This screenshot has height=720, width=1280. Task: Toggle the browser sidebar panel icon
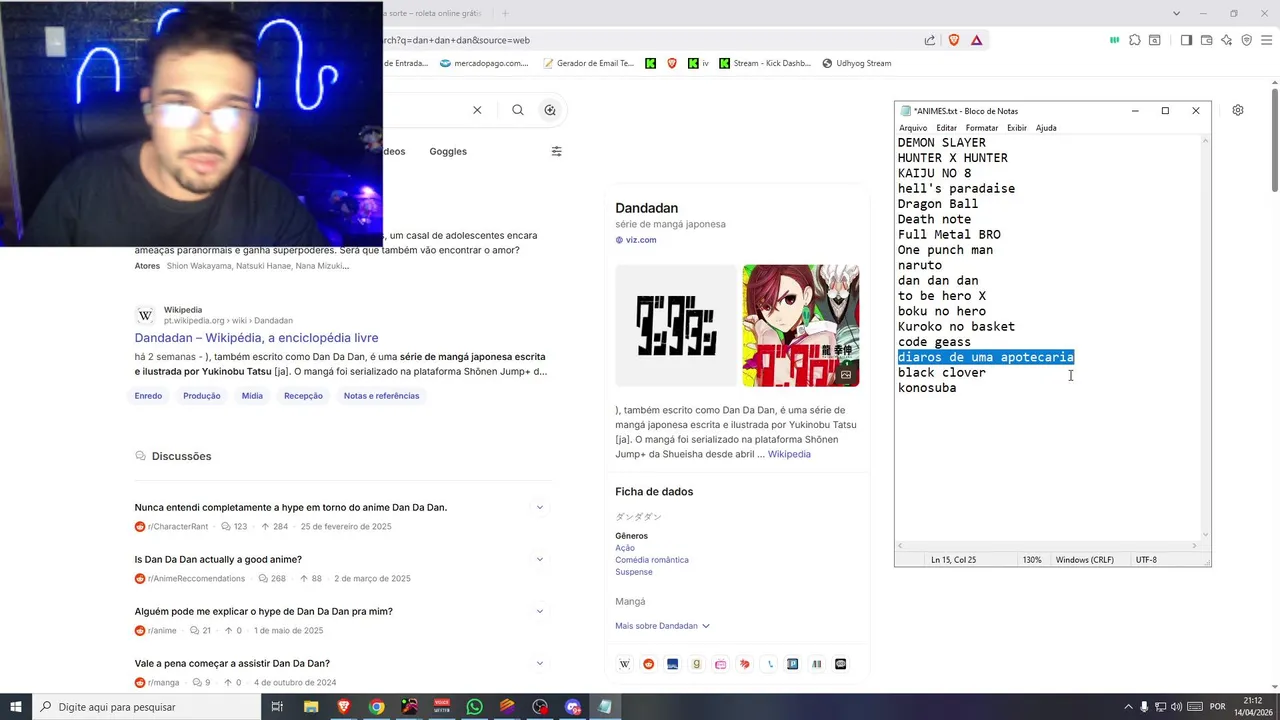pos(1186,40)
